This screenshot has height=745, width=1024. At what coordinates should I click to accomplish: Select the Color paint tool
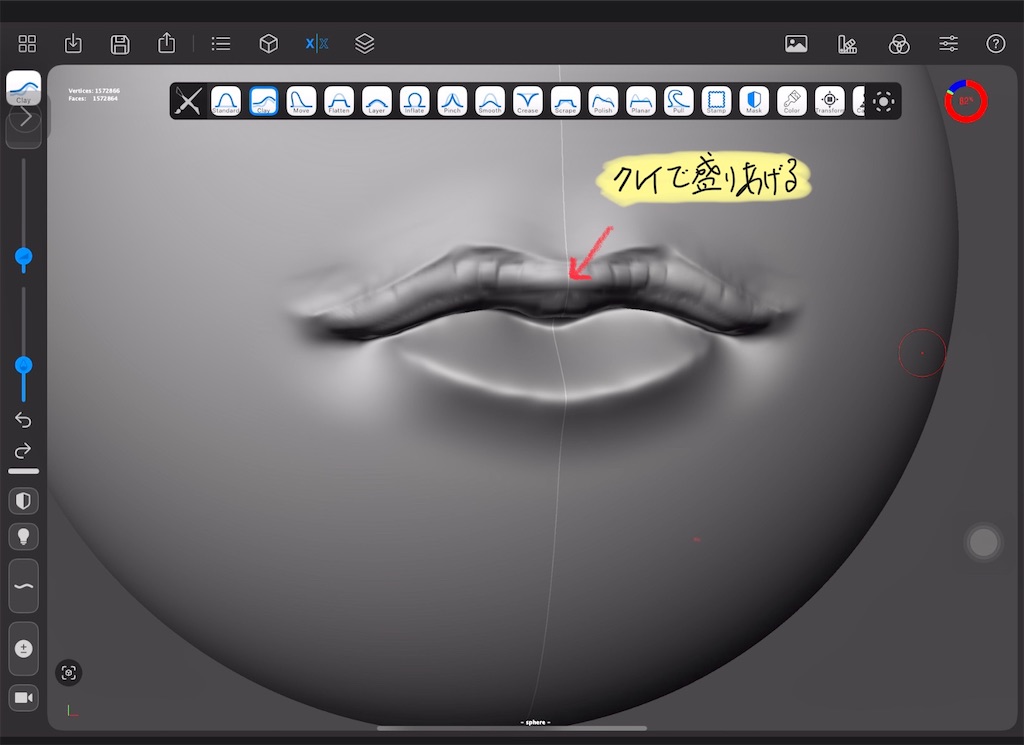[x=792, y=101]
